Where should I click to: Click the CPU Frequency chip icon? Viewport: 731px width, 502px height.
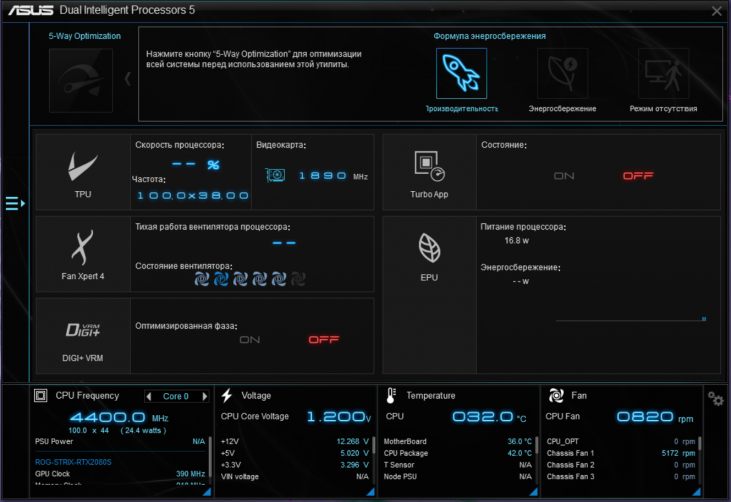tap(41, 396)
